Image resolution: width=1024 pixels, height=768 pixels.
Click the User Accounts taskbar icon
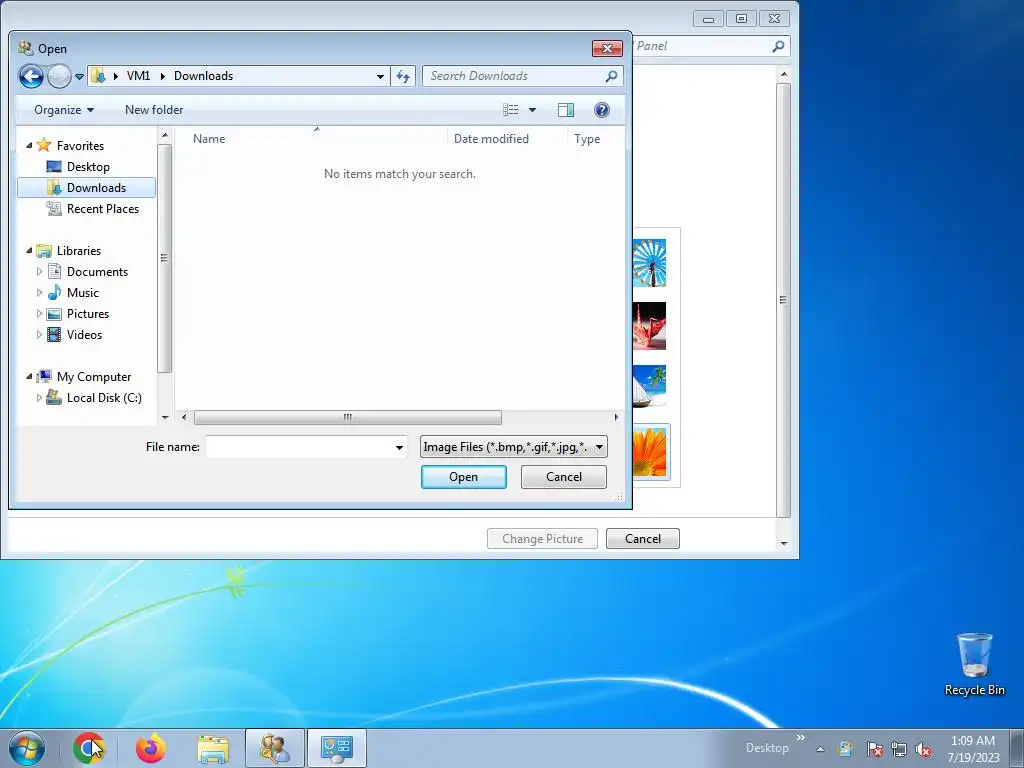(274, 748)
